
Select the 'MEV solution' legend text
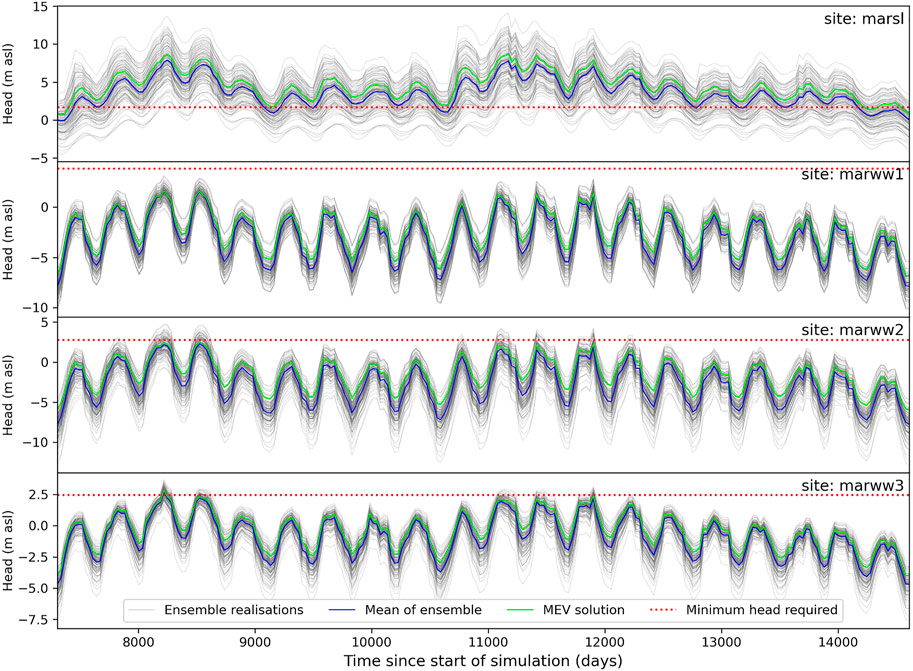tap(583, 610)
